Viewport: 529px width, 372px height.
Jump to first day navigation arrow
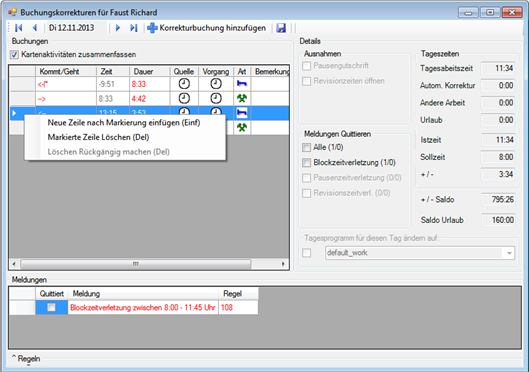pos(19,28)
